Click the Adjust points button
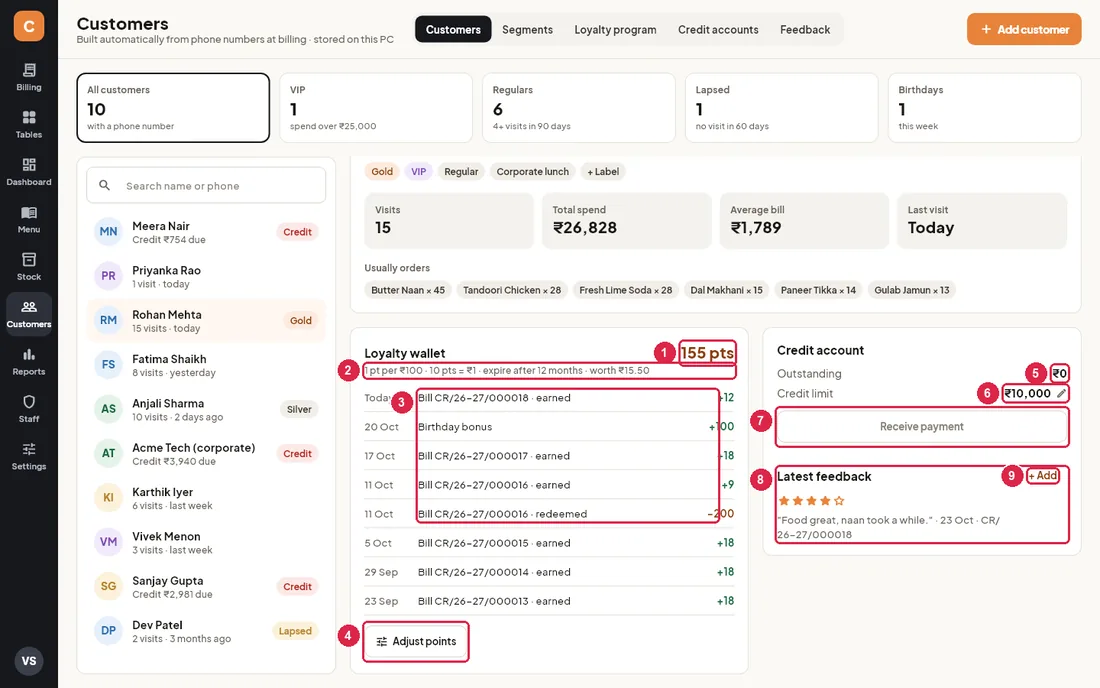This screenshot has height=688, width=1100. (x=416, y=641)
